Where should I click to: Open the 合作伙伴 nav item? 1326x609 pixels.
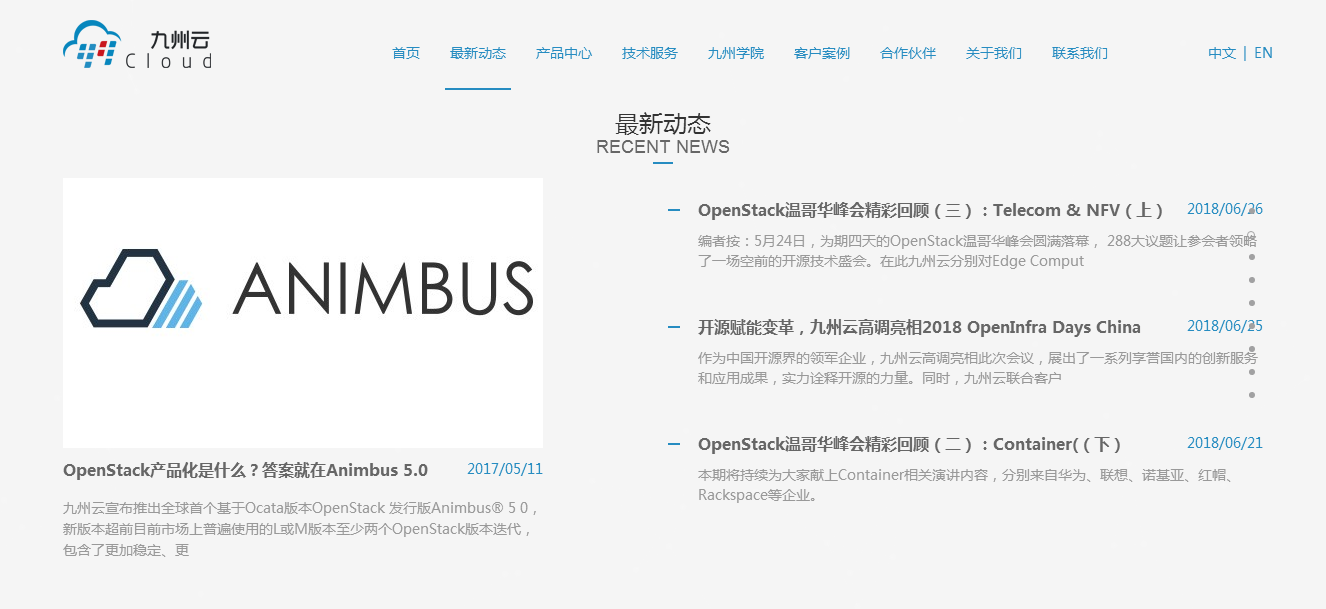908,53
